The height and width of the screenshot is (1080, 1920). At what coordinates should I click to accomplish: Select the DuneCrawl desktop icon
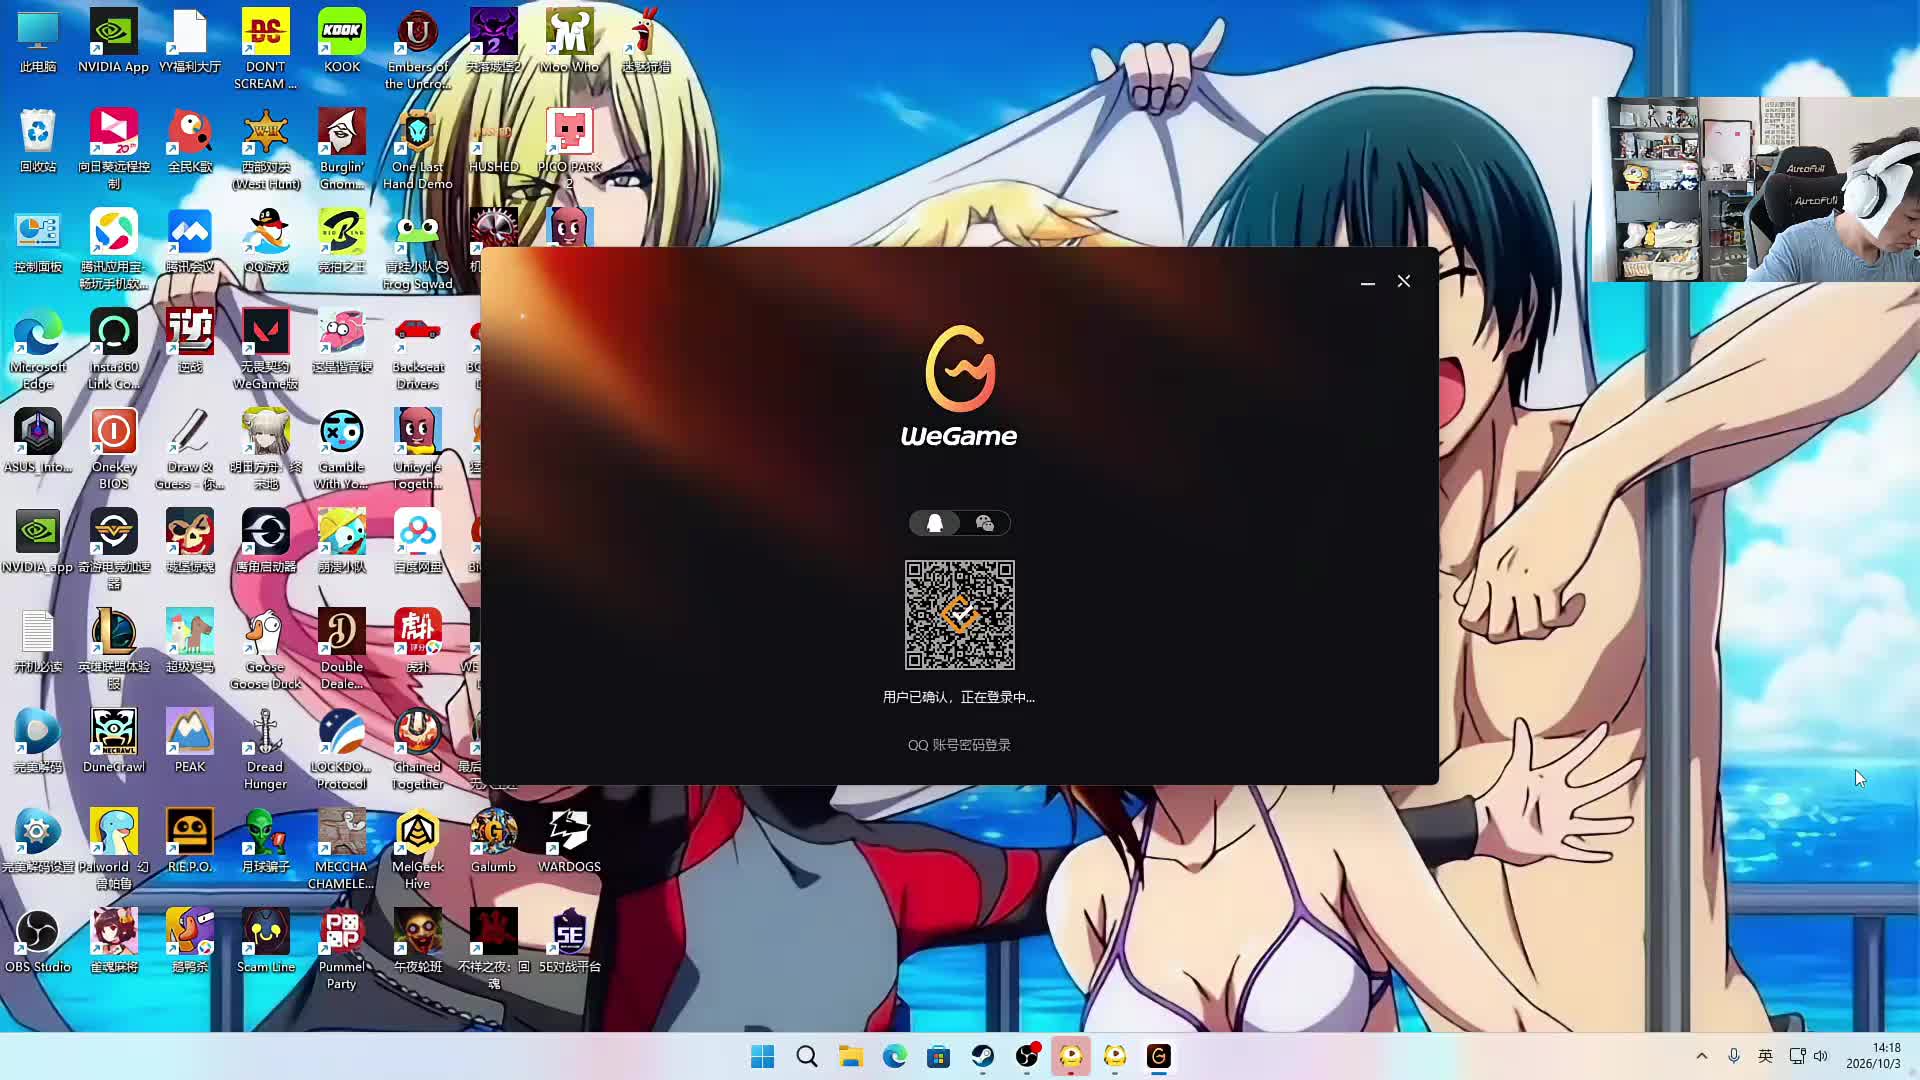(114, 742)
